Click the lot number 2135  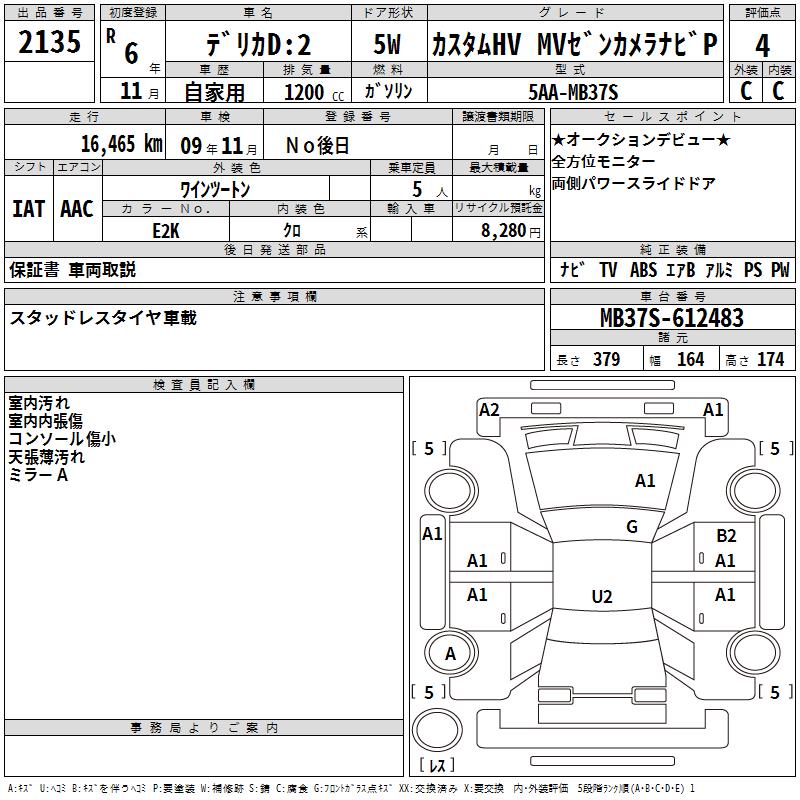[x=49, y=42]
